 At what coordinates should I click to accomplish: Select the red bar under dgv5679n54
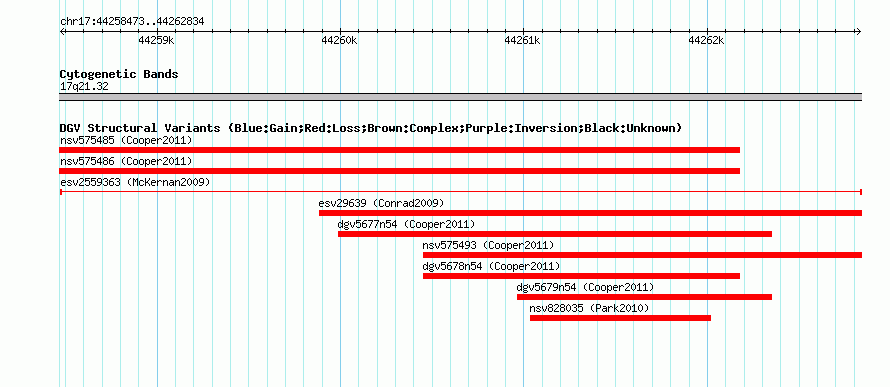[644, 297]
